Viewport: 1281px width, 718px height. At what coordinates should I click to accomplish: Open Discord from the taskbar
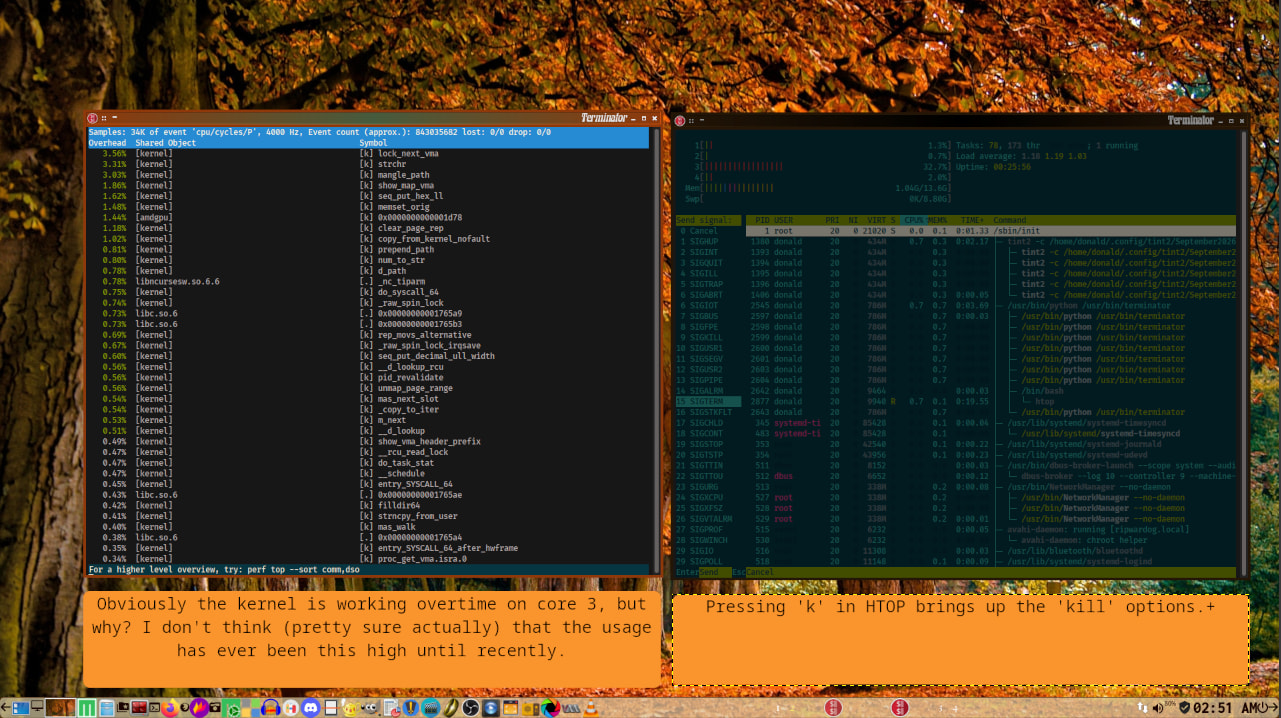[x=311, y=707]
